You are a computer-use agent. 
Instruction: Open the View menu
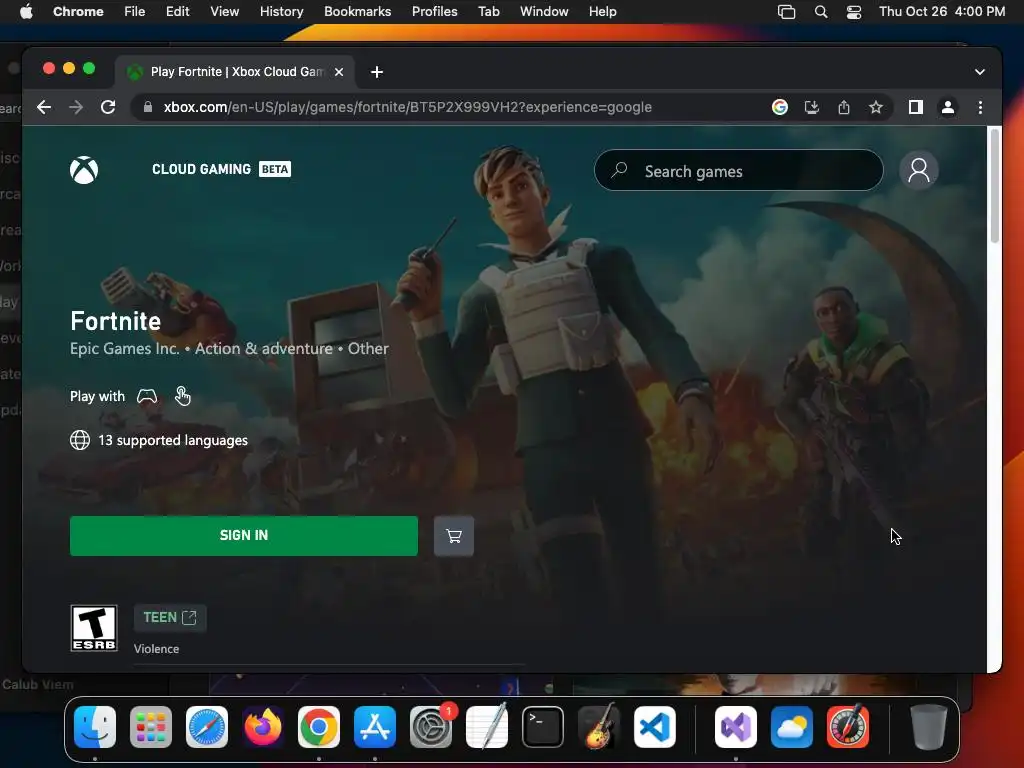click(225, 11)
